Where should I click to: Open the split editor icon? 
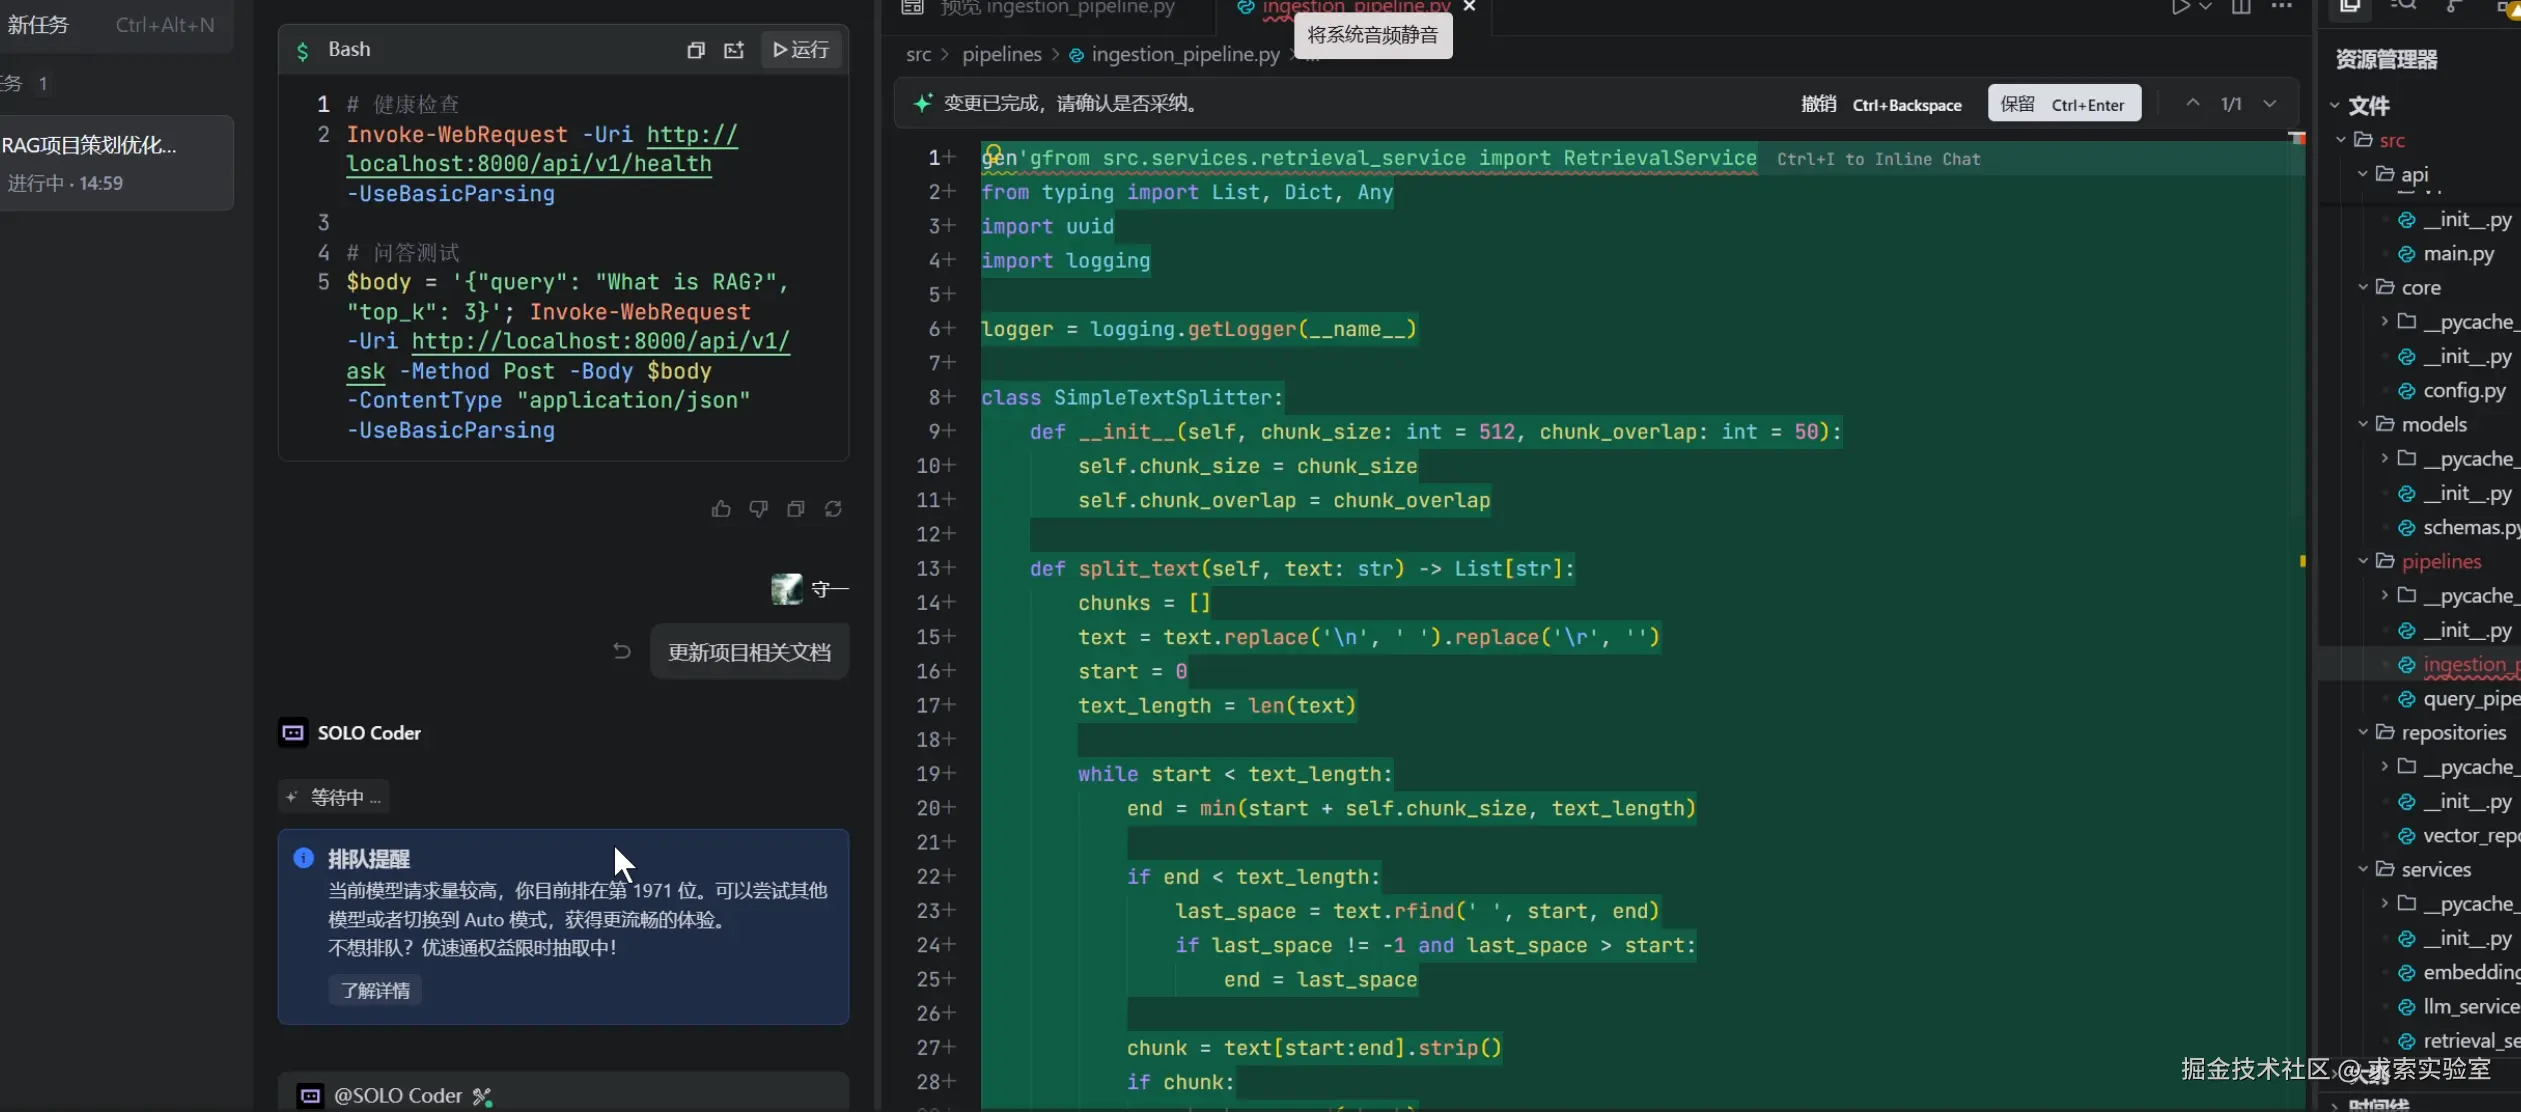pyautogui.click(x=2241, y=8)
